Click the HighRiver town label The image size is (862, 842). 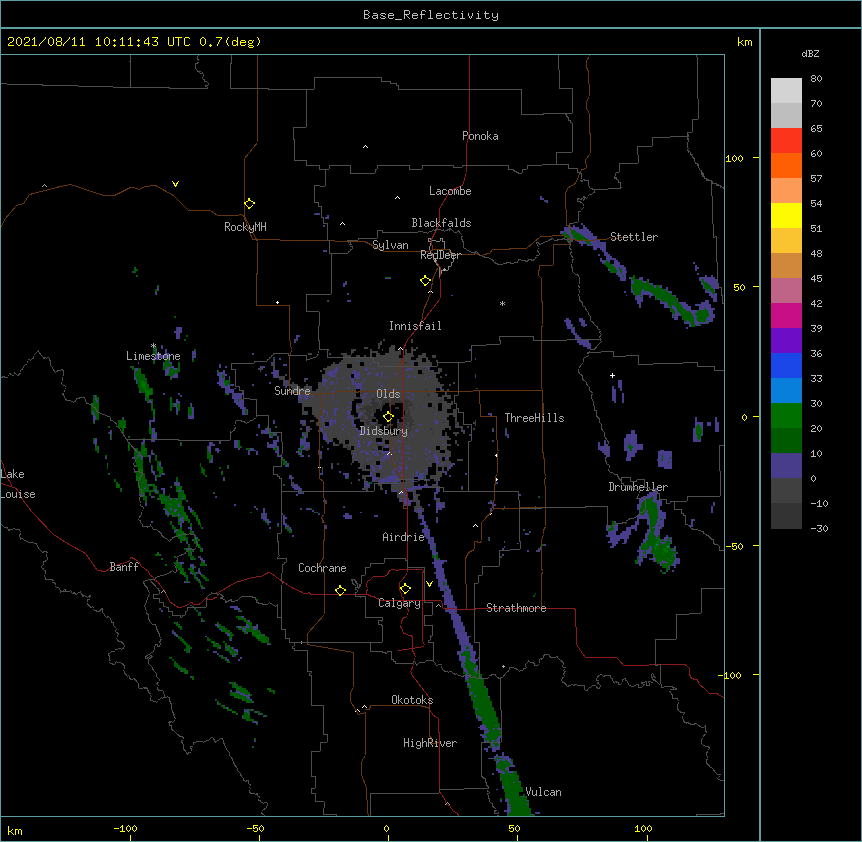click(x=430, y=743)
